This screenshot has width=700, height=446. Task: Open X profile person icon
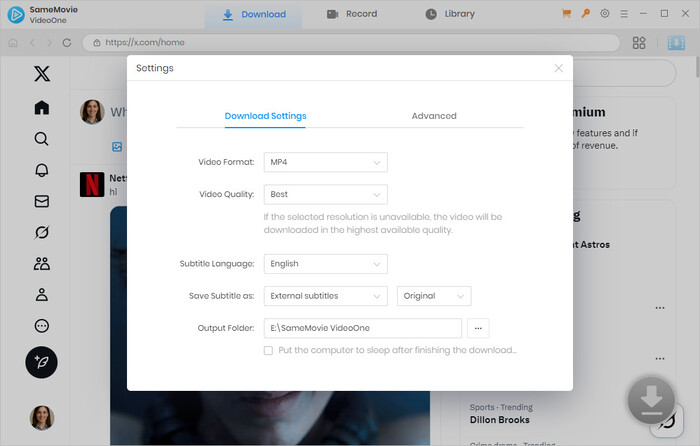pyautogui.click(x=42, y=295)
